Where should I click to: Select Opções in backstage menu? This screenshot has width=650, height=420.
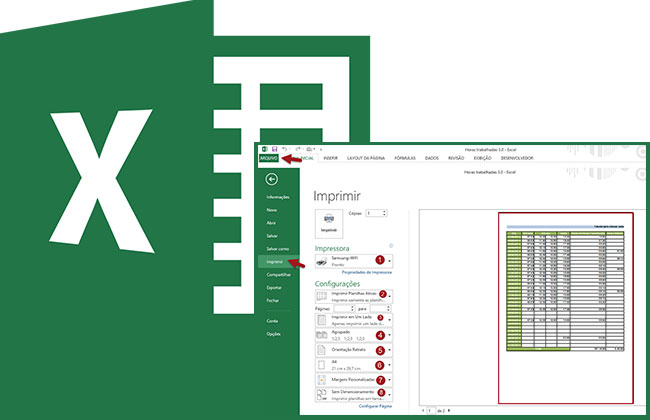(274, 334)
